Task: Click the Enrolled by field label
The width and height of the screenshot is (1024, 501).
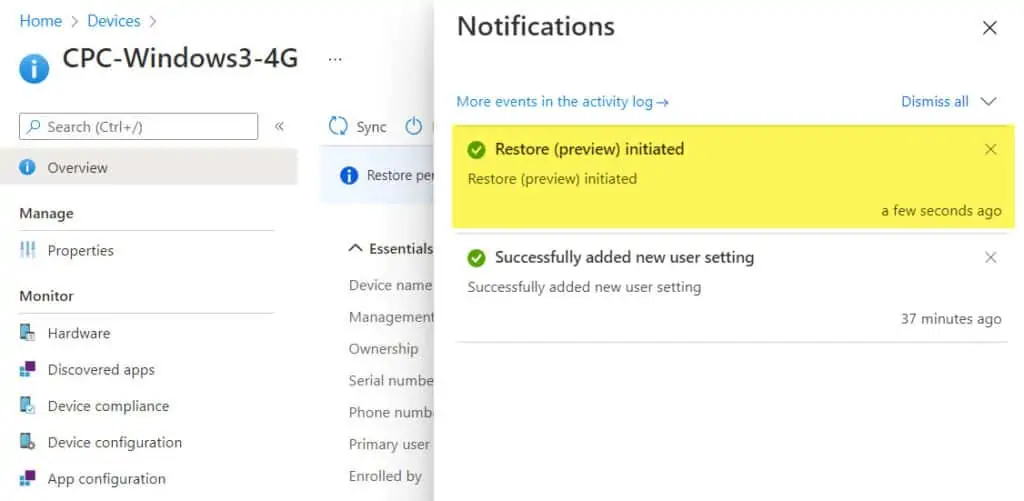Action: click(385, 476)
